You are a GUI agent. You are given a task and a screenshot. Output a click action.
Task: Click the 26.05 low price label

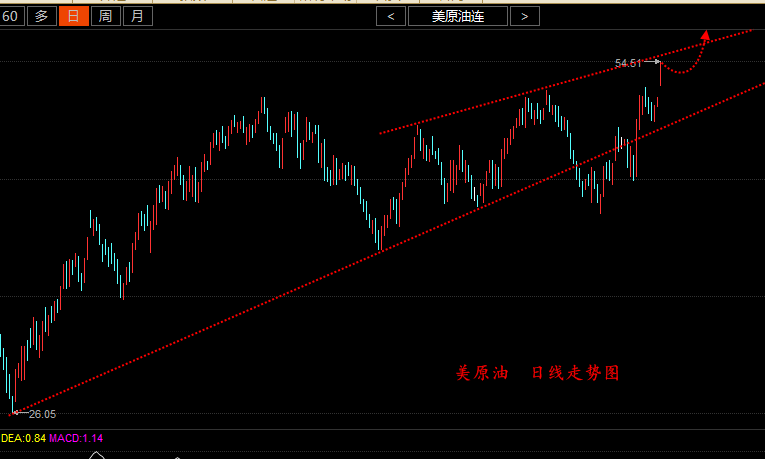click(42, 414)
